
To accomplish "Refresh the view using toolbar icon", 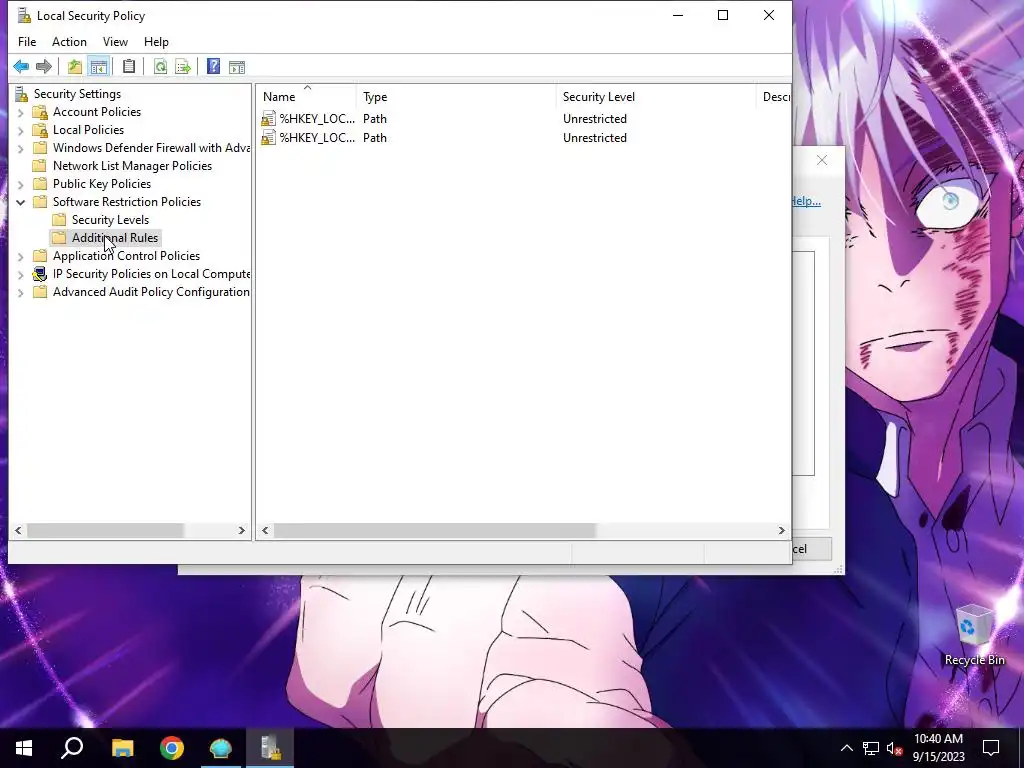I will click(160, 67).
